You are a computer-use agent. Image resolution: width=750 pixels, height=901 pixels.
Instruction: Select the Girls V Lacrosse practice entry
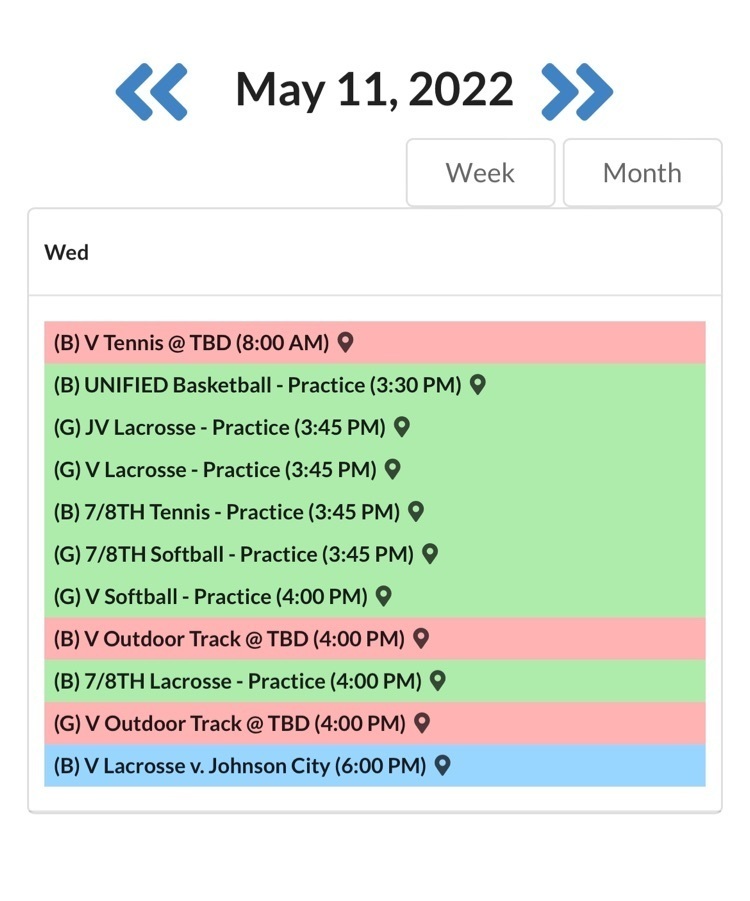(215, 470)
